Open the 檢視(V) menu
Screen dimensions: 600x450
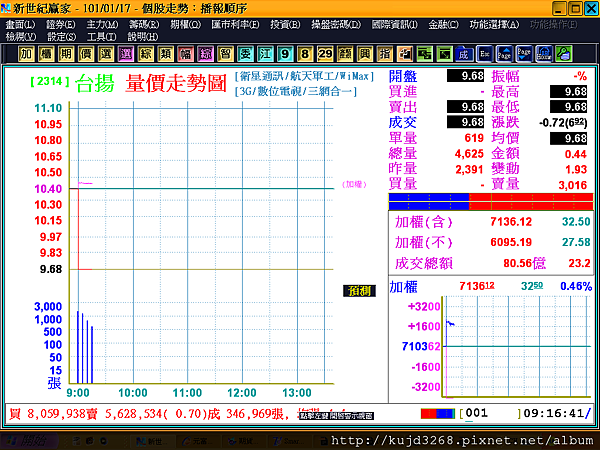pos(21,37)
